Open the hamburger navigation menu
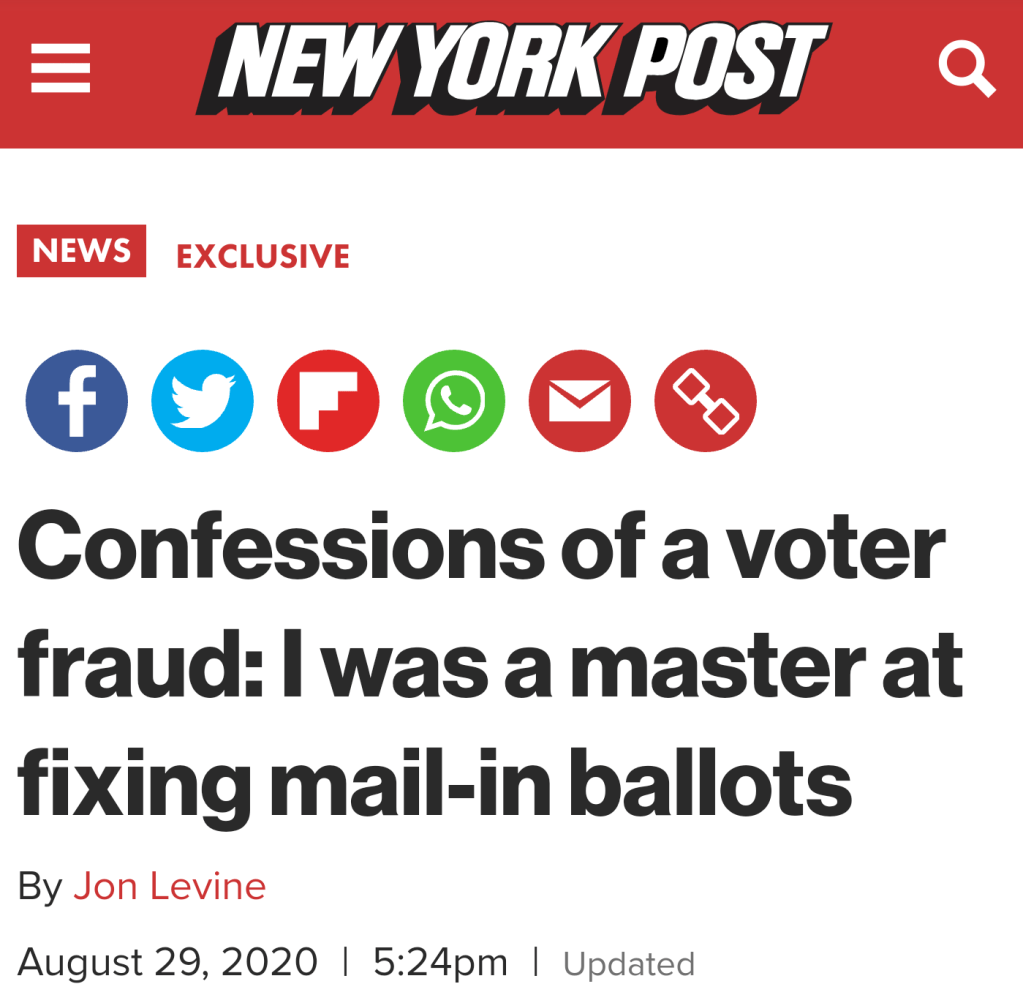1023x1003 pixels. pyautogui.click(x=60, y=71)
